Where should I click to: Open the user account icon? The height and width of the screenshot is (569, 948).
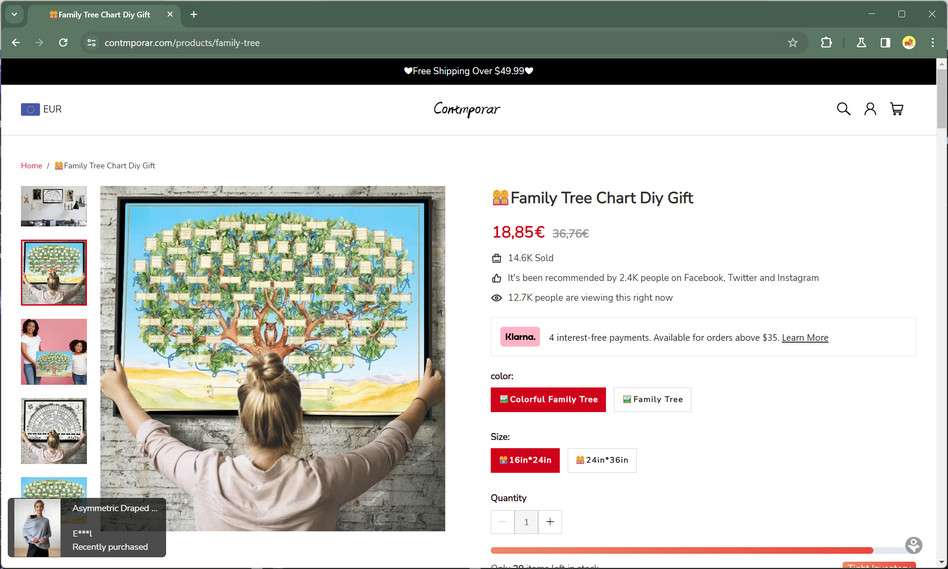pos(870,109)
